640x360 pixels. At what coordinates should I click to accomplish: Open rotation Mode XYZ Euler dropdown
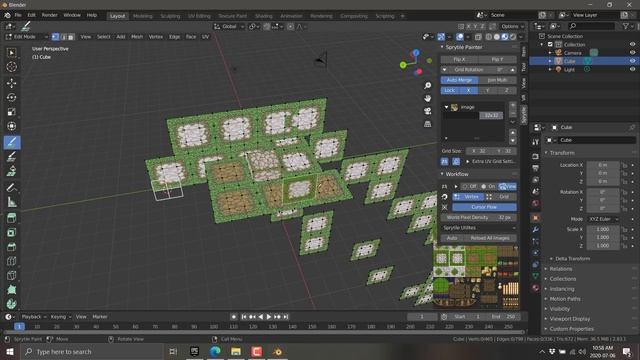603,219
